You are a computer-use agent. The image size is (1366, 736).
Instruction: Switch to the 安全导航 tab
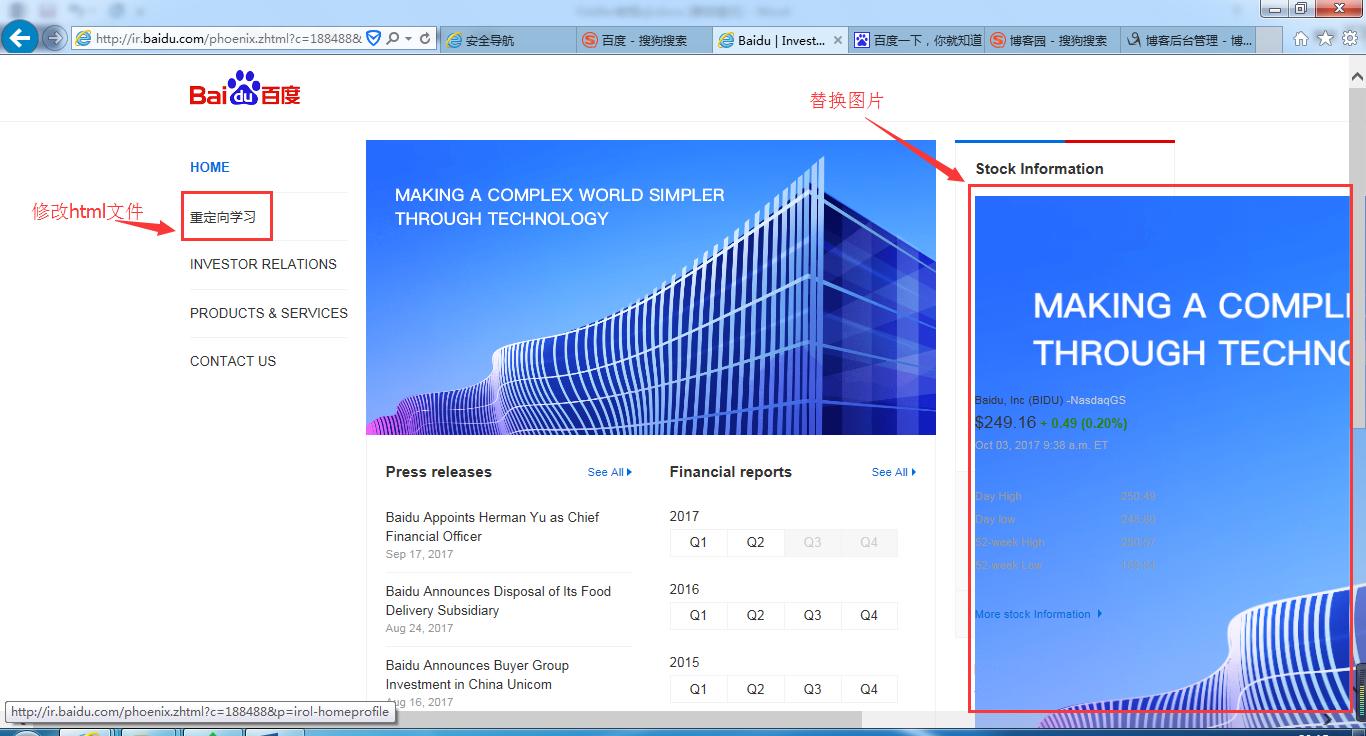click(x=508, y=41)
